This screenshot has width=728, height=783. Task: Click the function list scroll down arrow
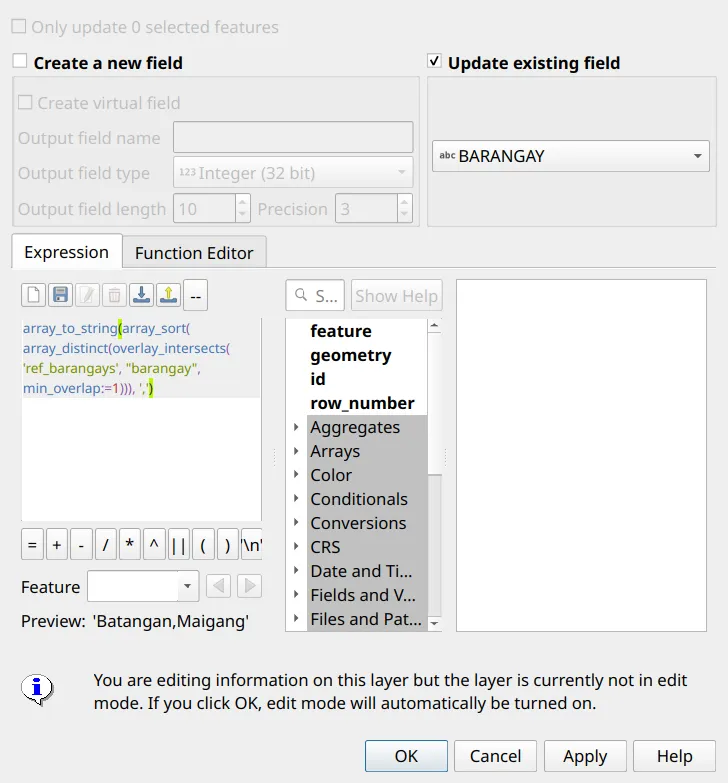point(434,623)
